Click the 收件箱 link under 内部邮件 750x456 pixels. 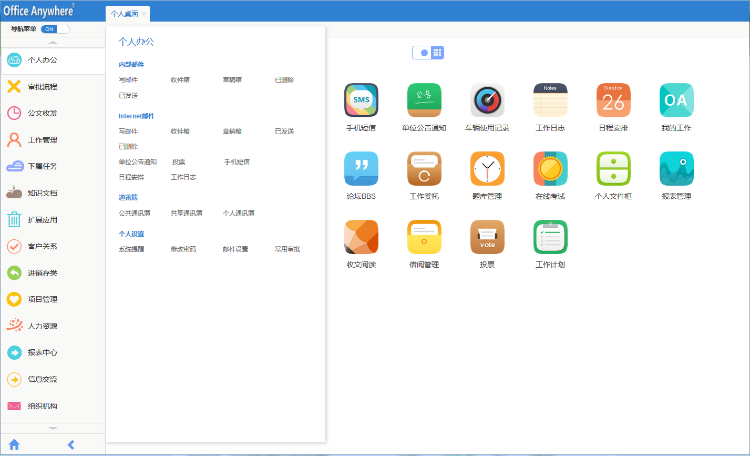180,79
